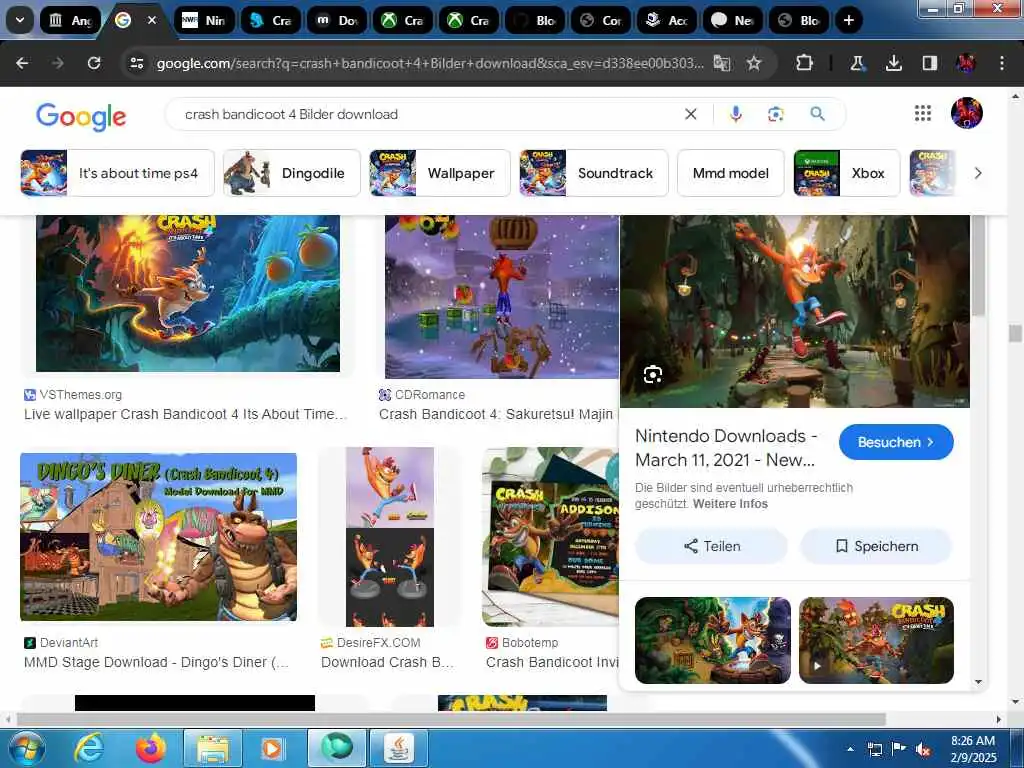
Task: Open browser profile avatar in toolbar
Action: 966,63
